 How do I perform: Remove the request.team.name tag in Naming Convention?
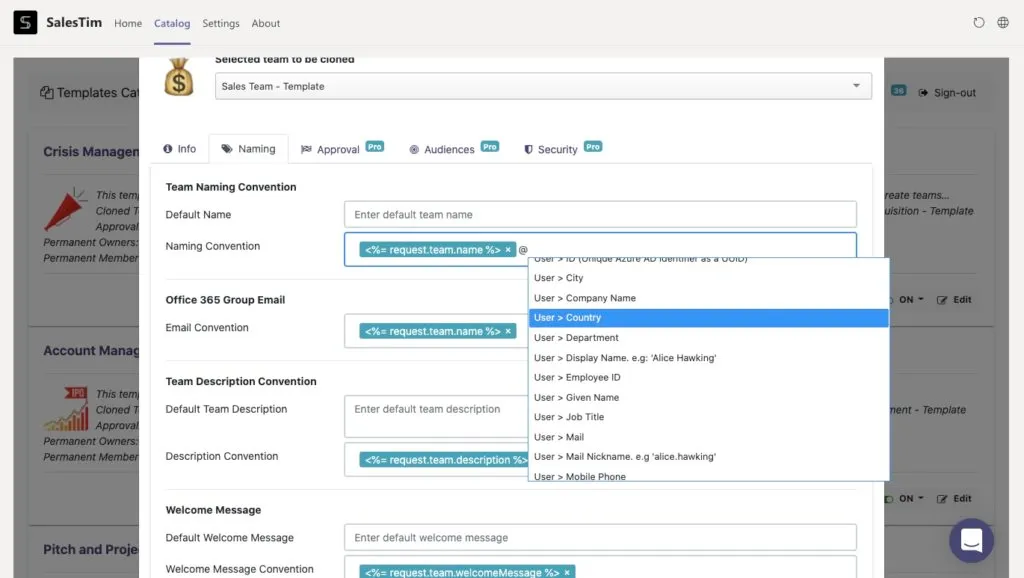[507, 249]
